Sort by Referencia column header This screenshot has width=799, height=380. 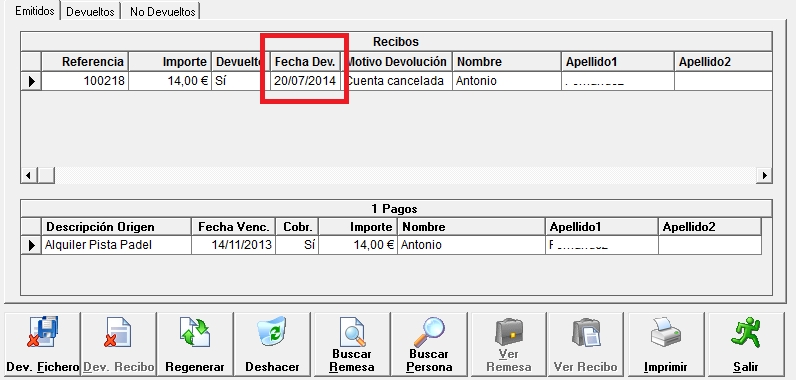(x=85, y=62)
